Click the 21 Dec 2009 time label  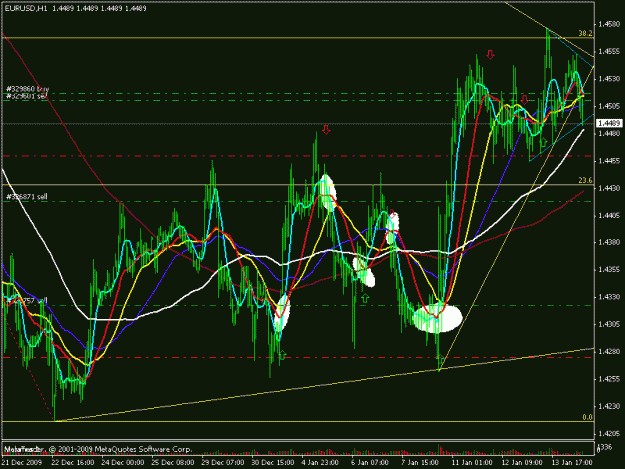pyautogui.click(x=21, y=463)
